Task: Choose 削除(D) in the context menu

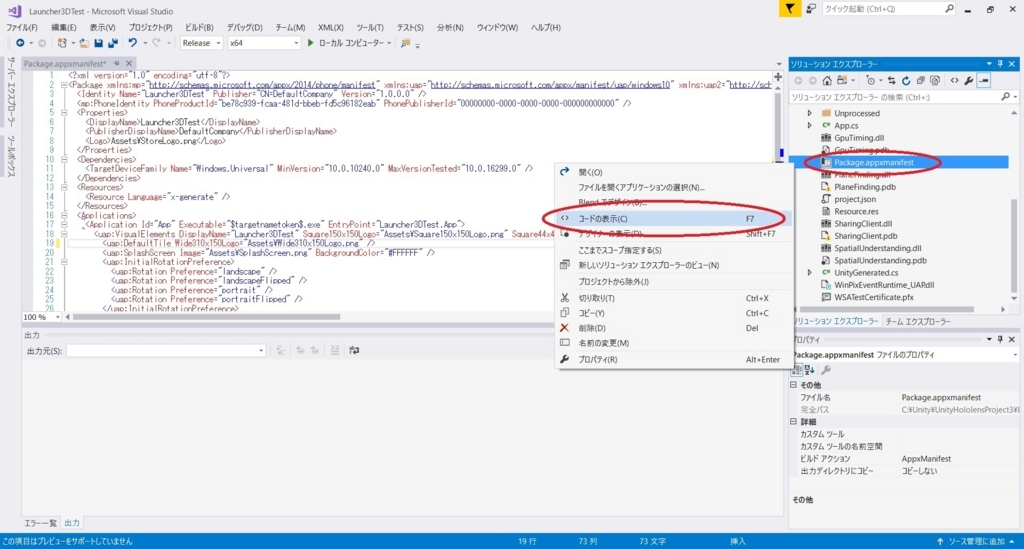Action: tap(673, 328)
